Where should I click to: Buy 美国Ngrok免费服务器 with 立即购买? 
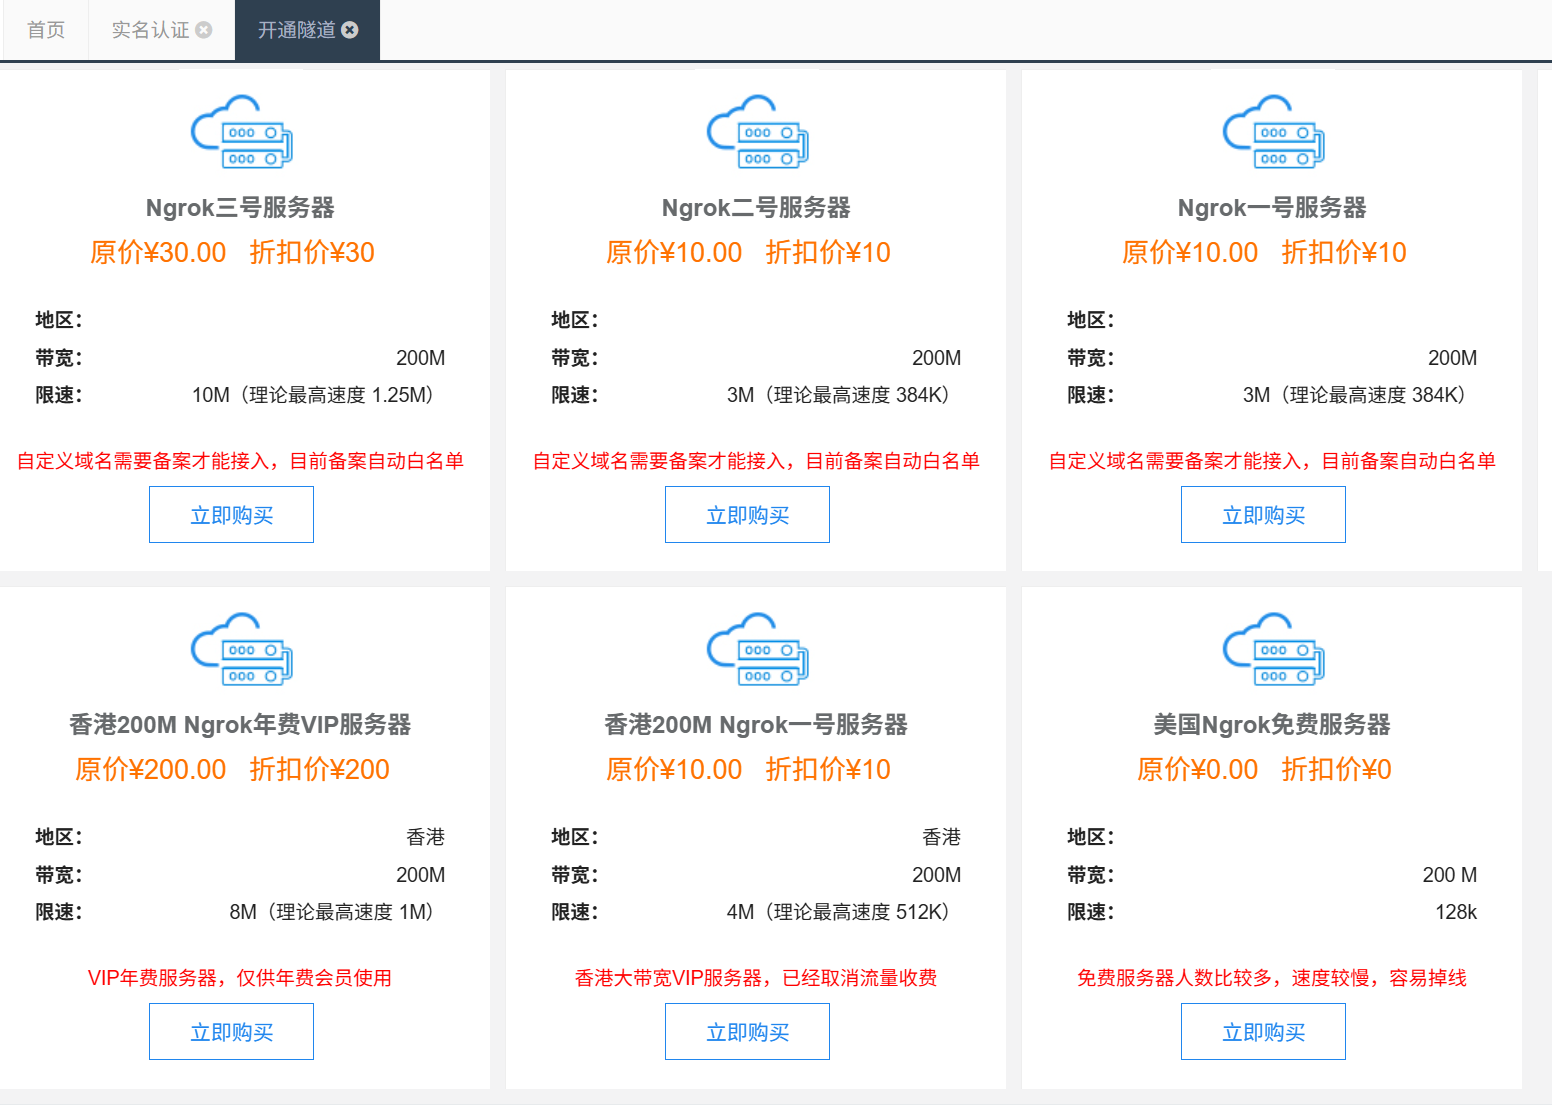(1263, 1032)
